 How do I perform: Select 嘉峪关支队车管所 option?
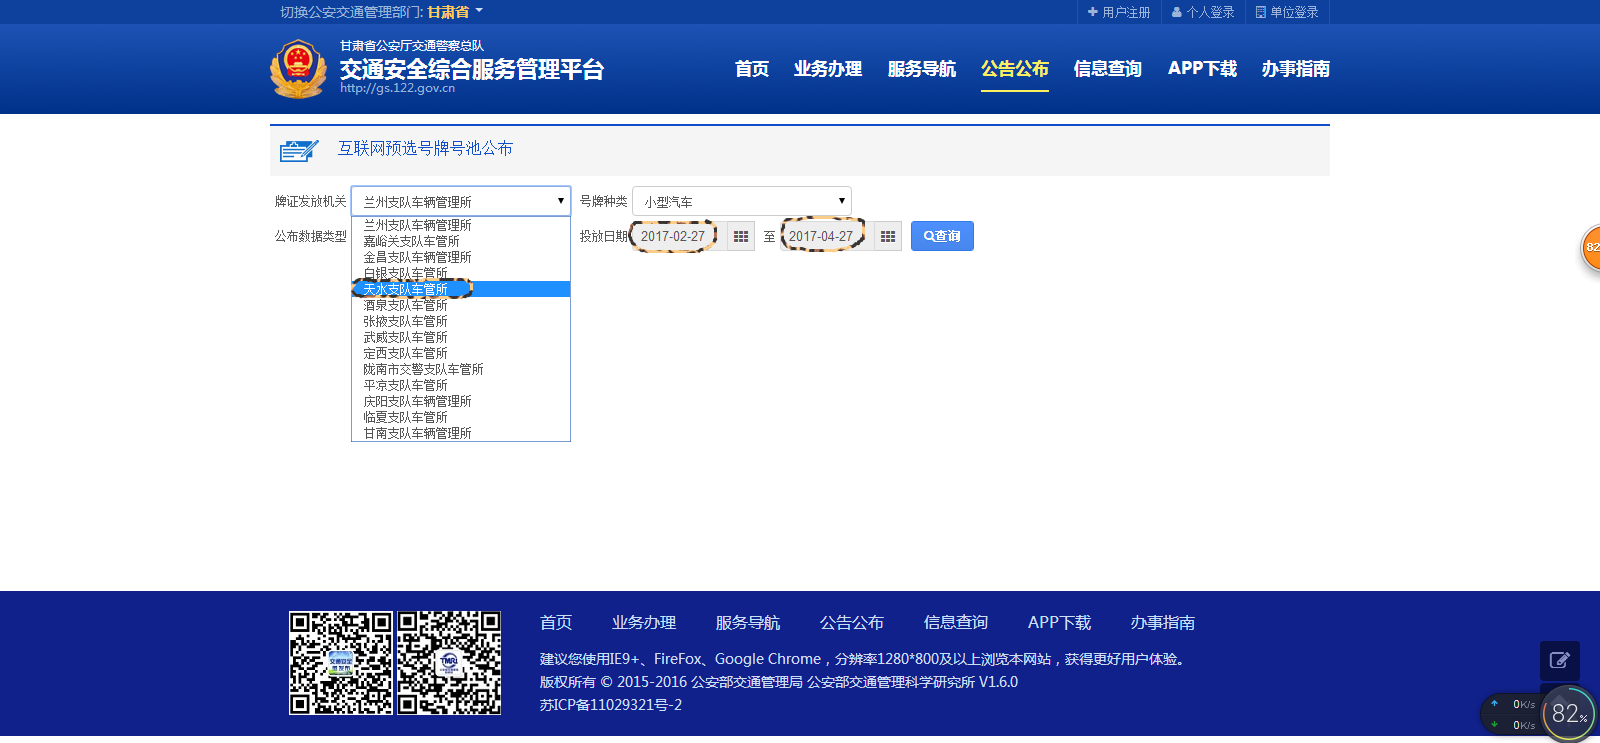coord(461,241)
